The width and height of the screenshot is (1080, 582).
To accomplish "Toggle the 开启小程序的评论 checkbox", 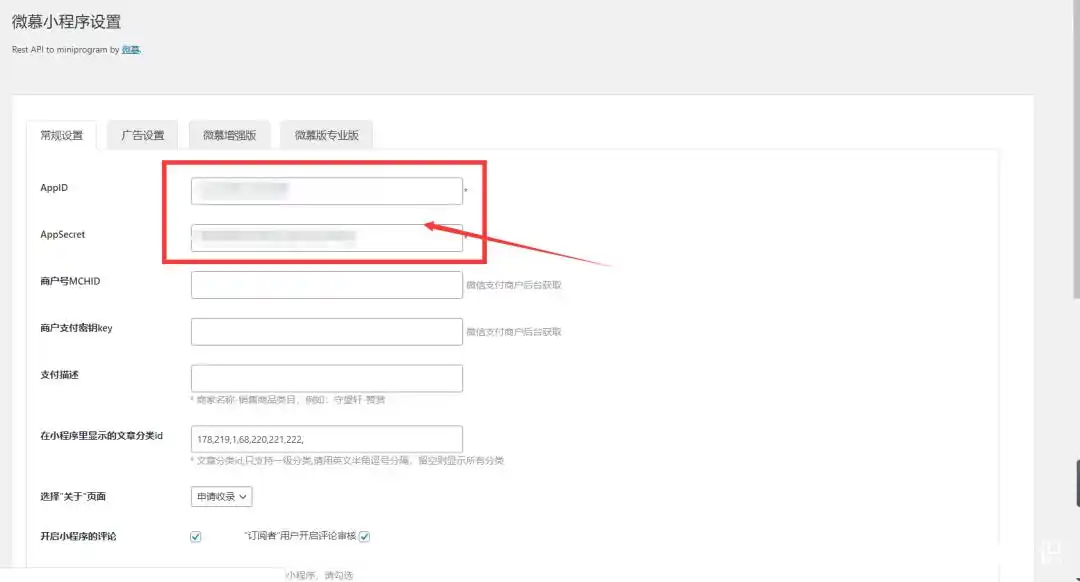I will 196,537.
